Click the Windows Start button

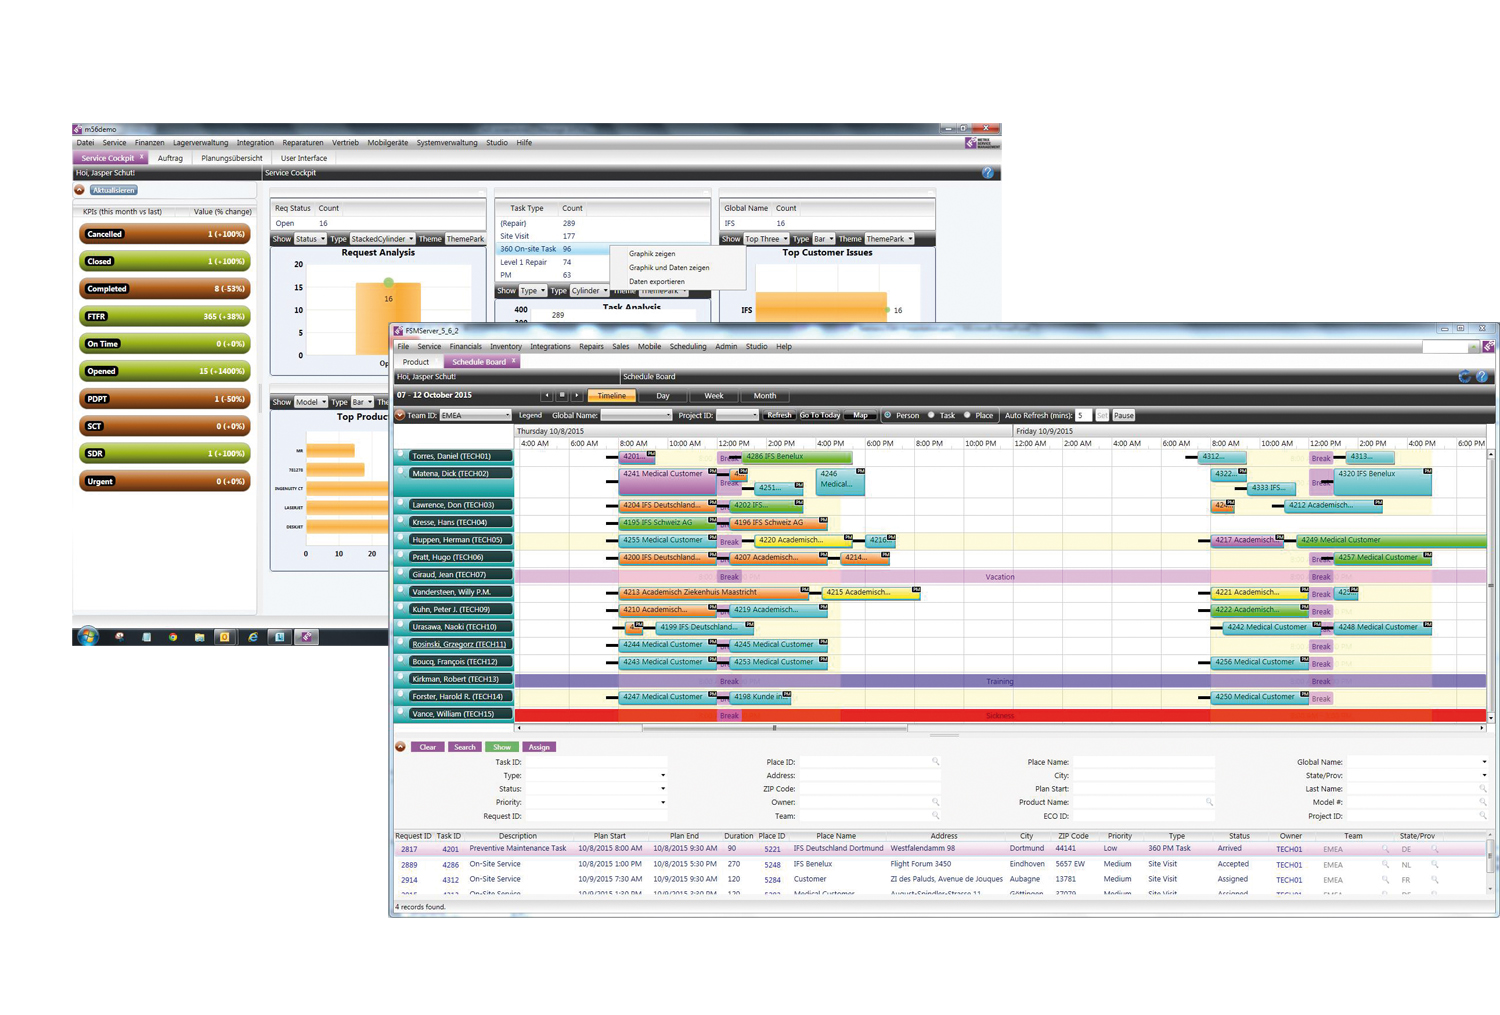[88, 637]
